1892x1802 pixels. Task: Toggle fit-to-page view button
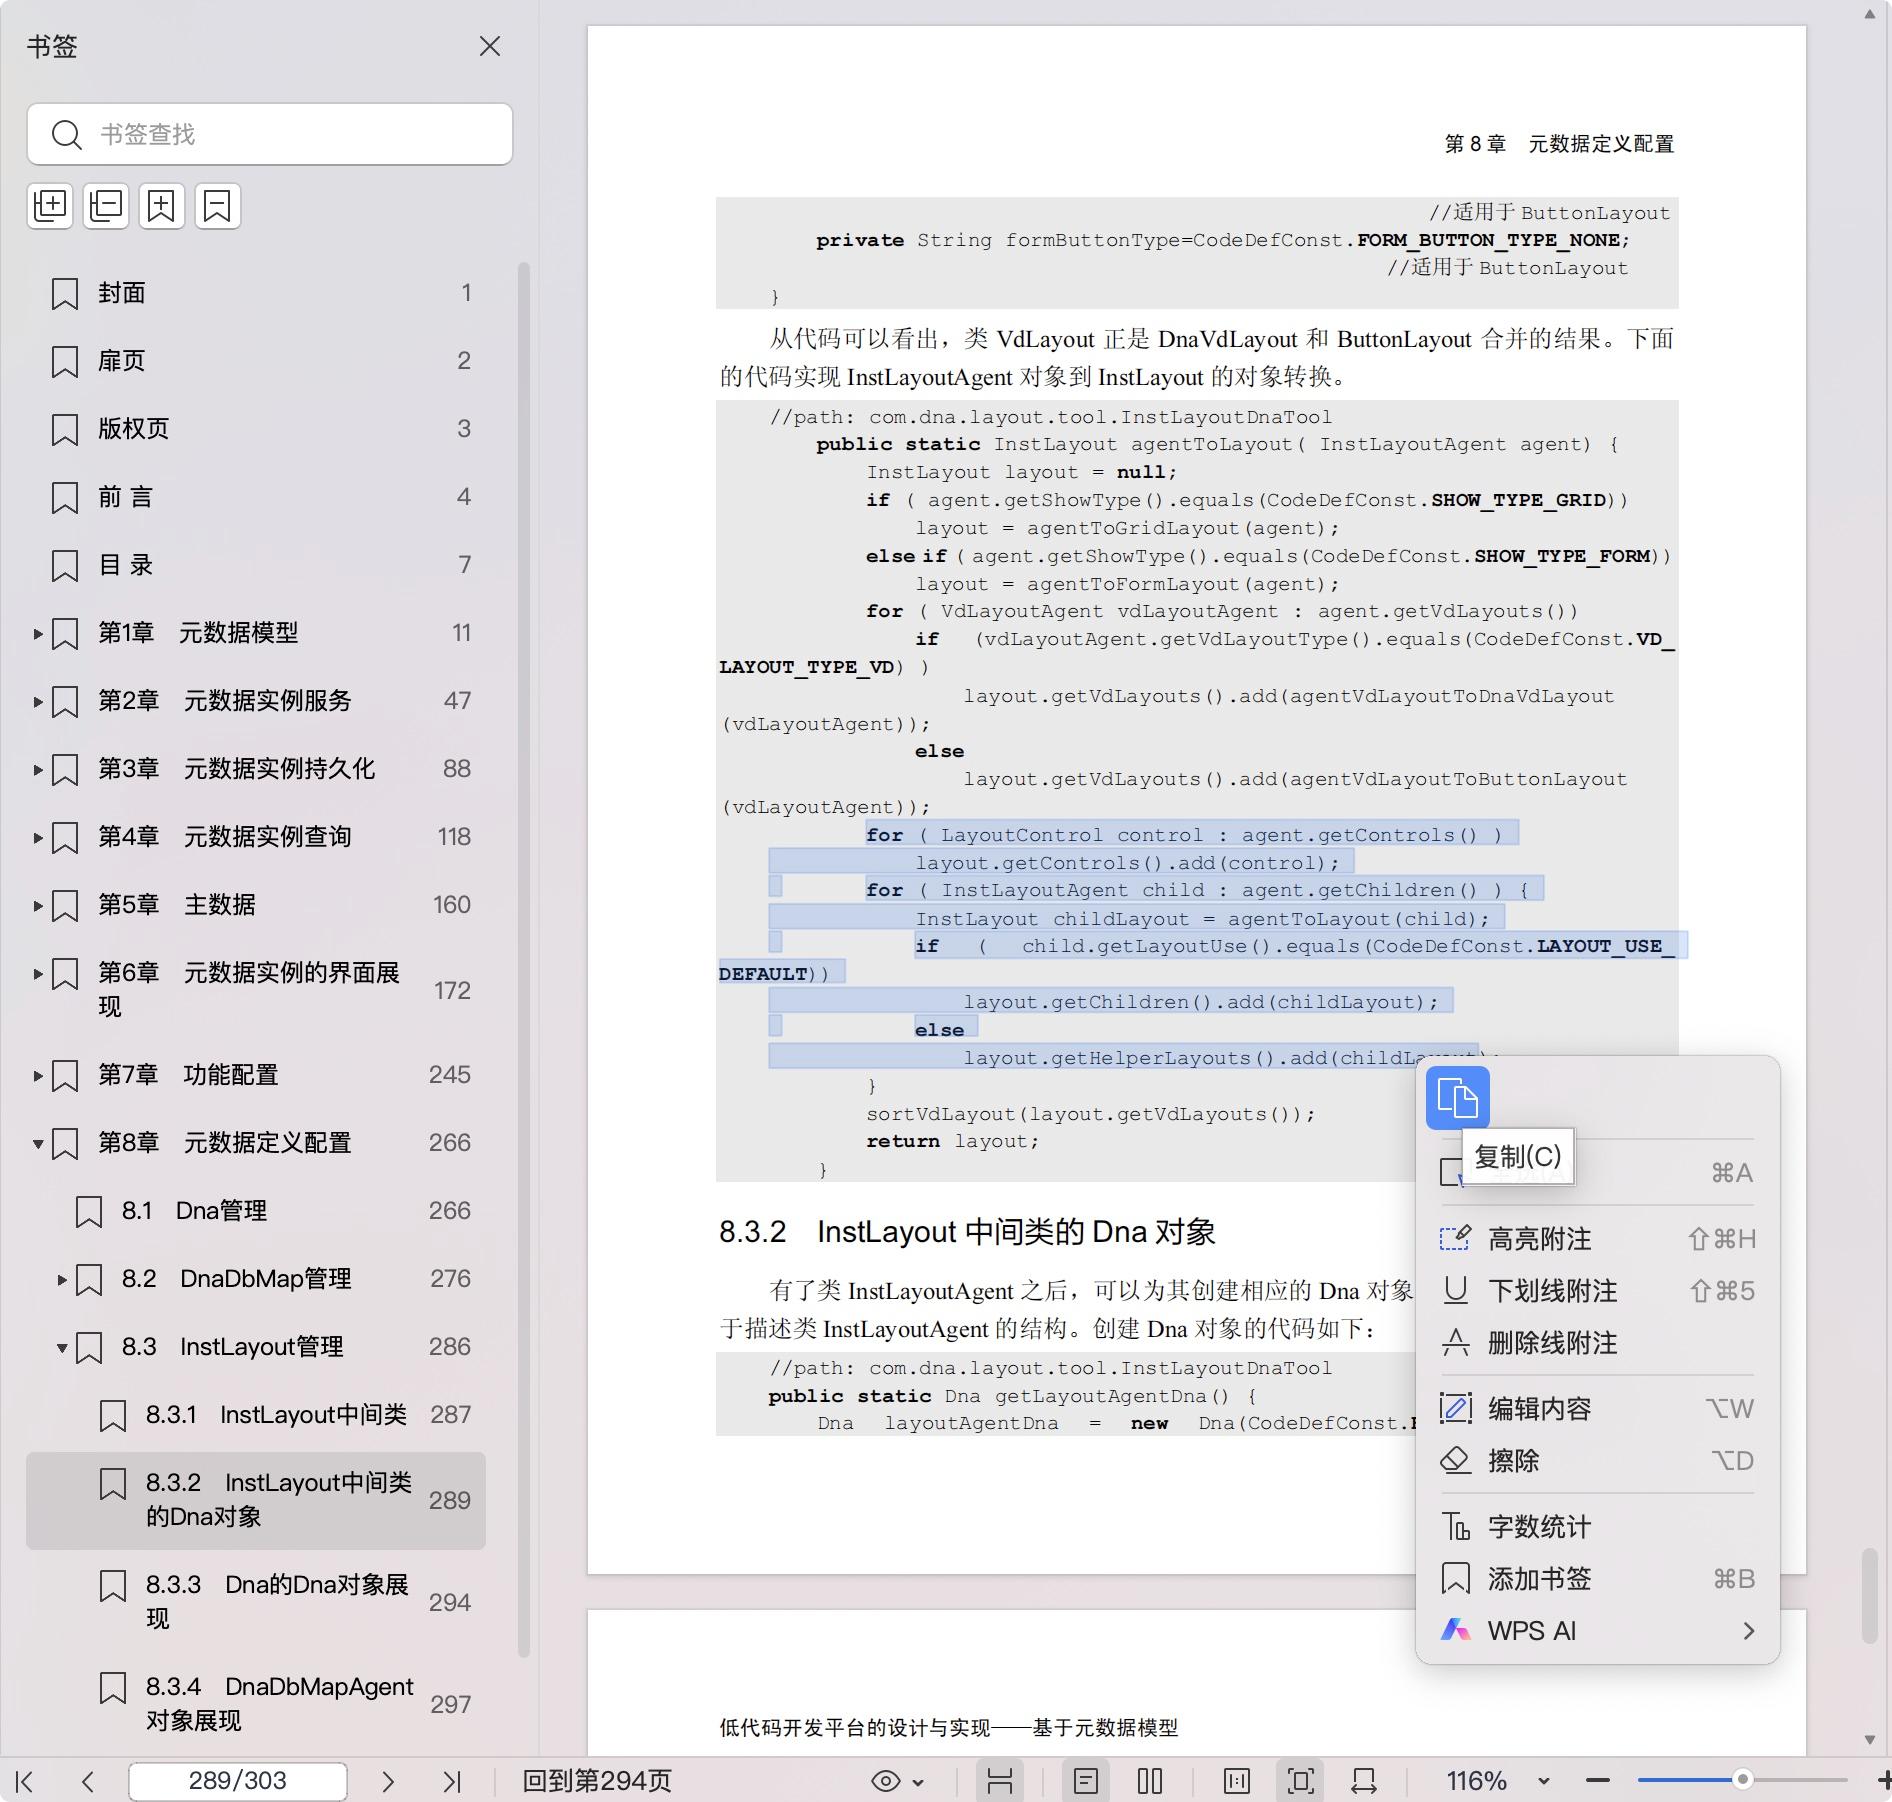(x=1300, y=1781)
